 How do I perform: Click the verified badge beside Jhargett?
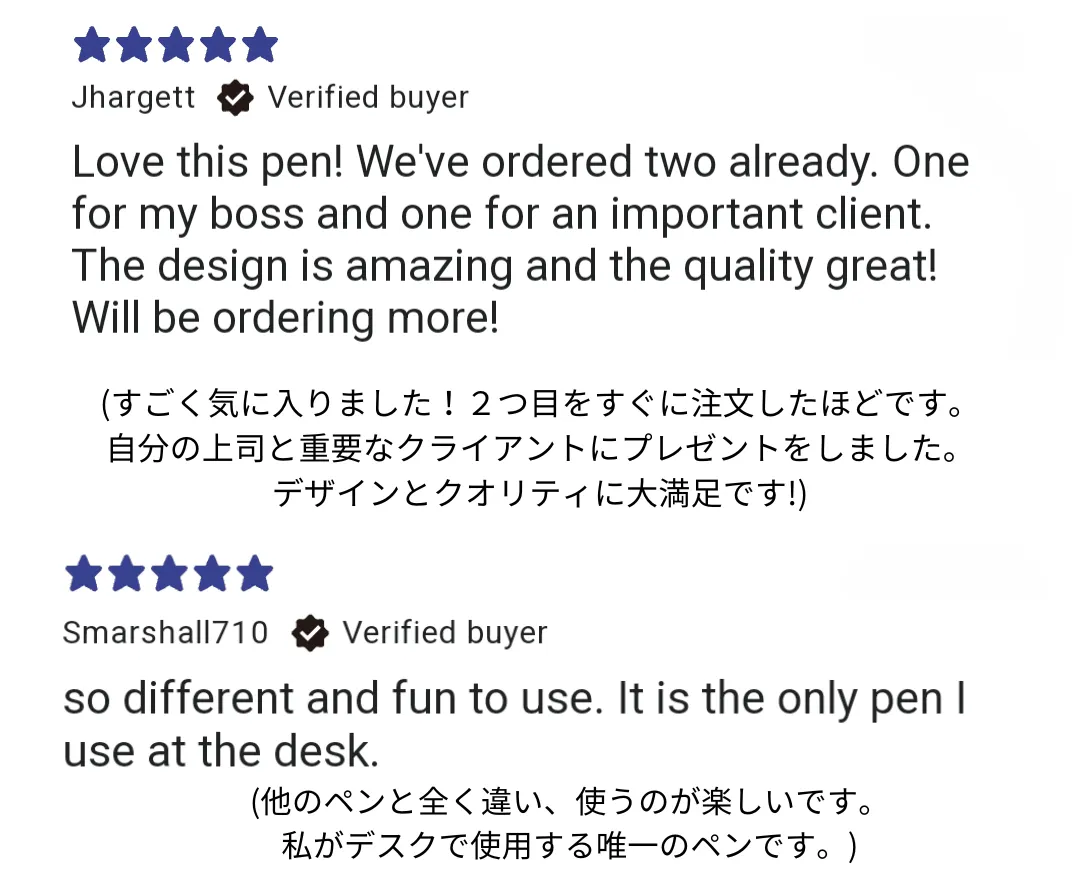pos(235,98)
